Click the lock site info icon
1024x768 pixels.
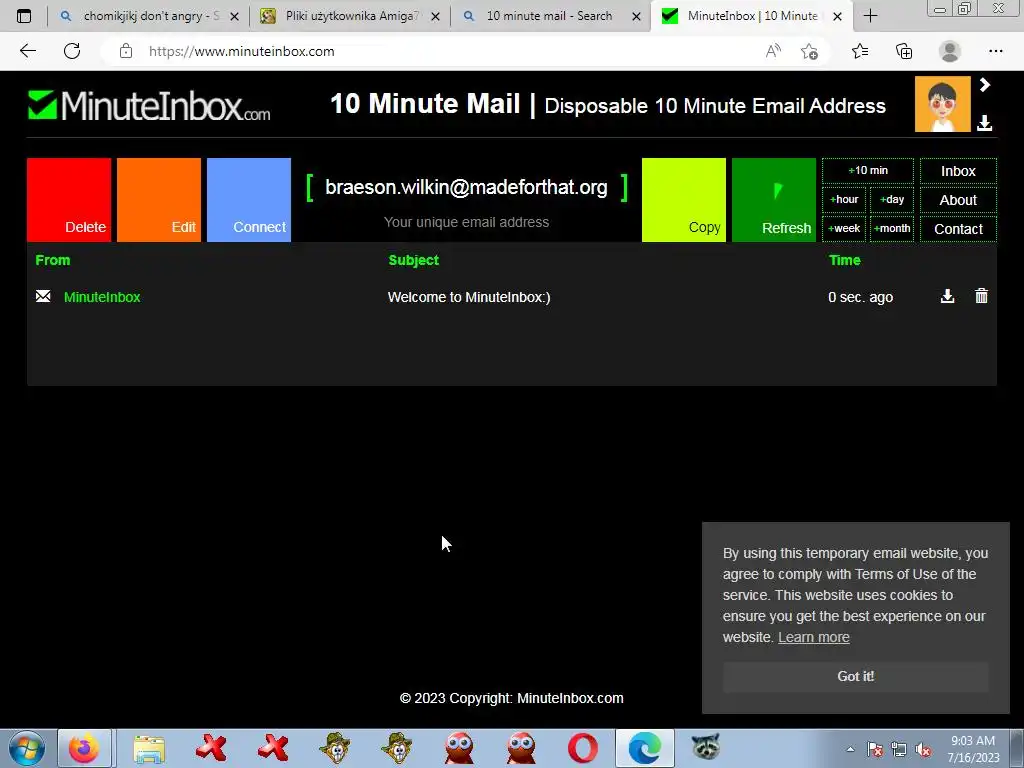[x=126, y=51]
